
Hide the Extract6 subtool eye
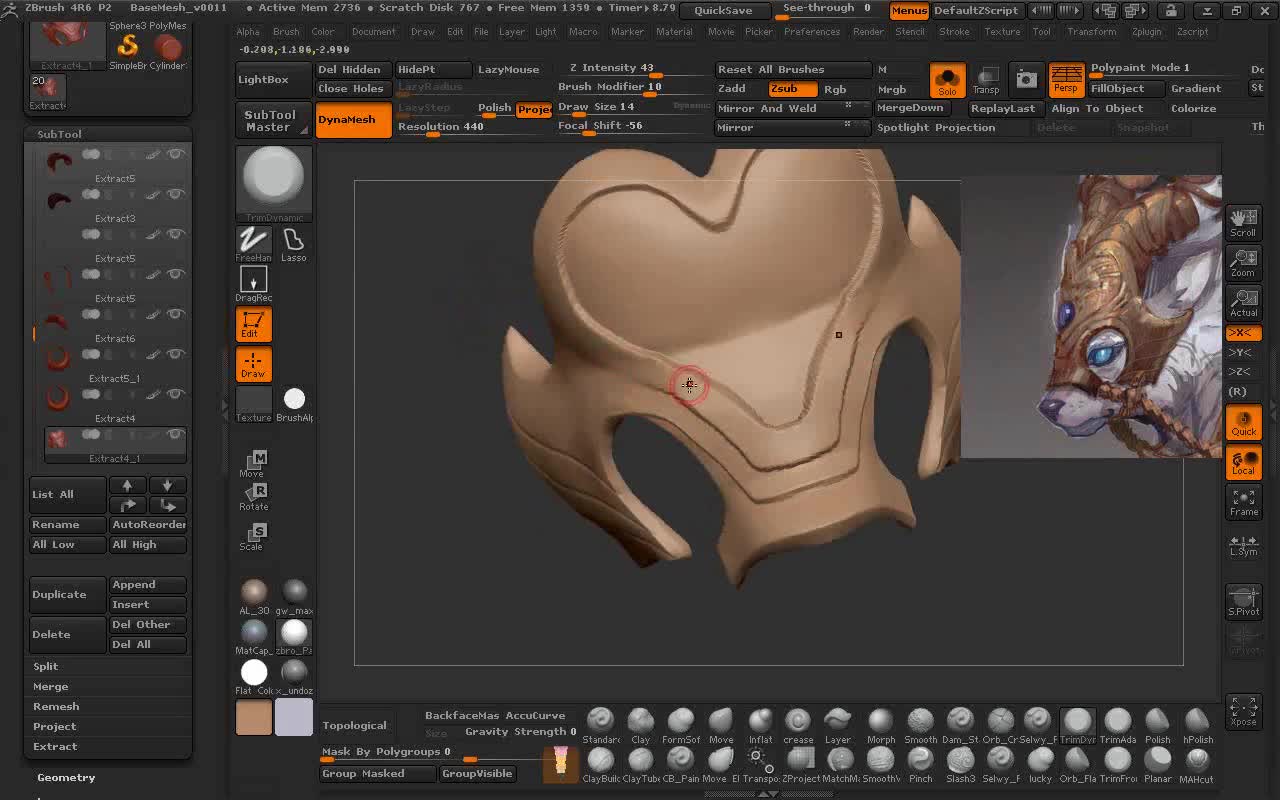(x=176, y=313)
